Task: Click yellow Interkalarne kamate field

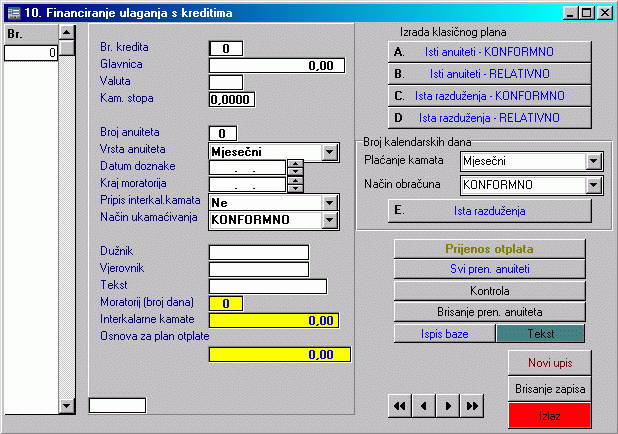Action: (274, 320)
